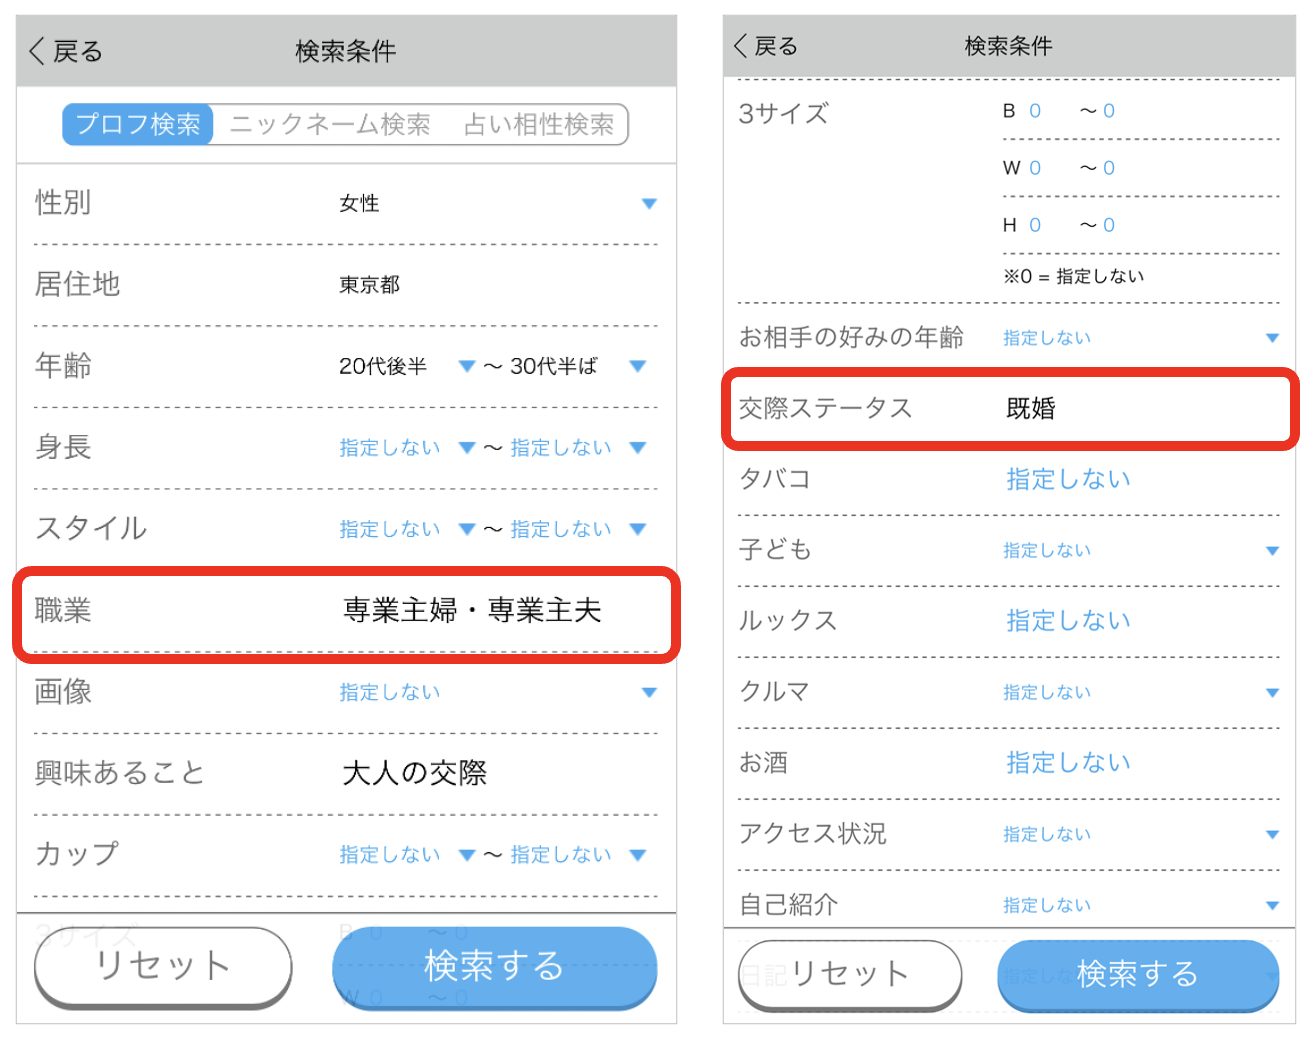Open the お相手の好みの年齢 dropdown
Viewport: 1314px width, 1040px height.
pos(1272,338)
